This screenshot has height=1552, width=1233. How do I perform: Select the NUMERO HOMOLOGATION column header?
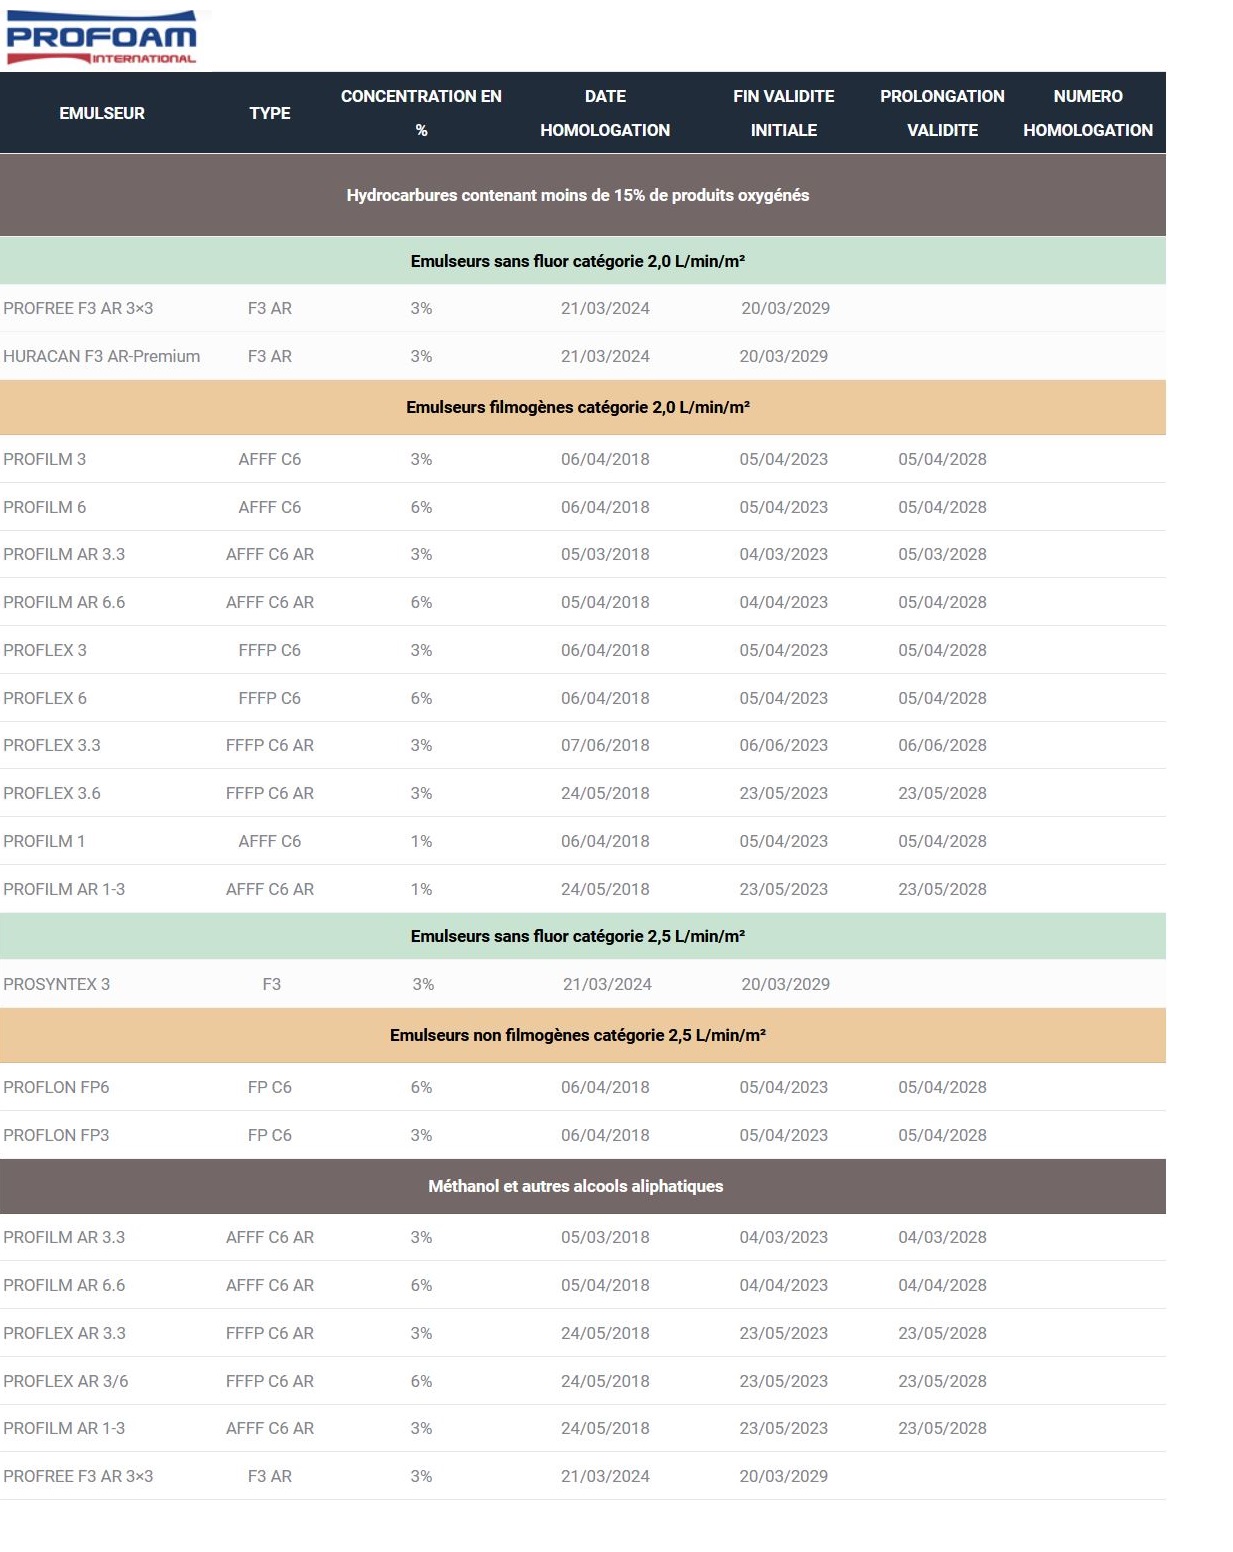pos(1087,113)
